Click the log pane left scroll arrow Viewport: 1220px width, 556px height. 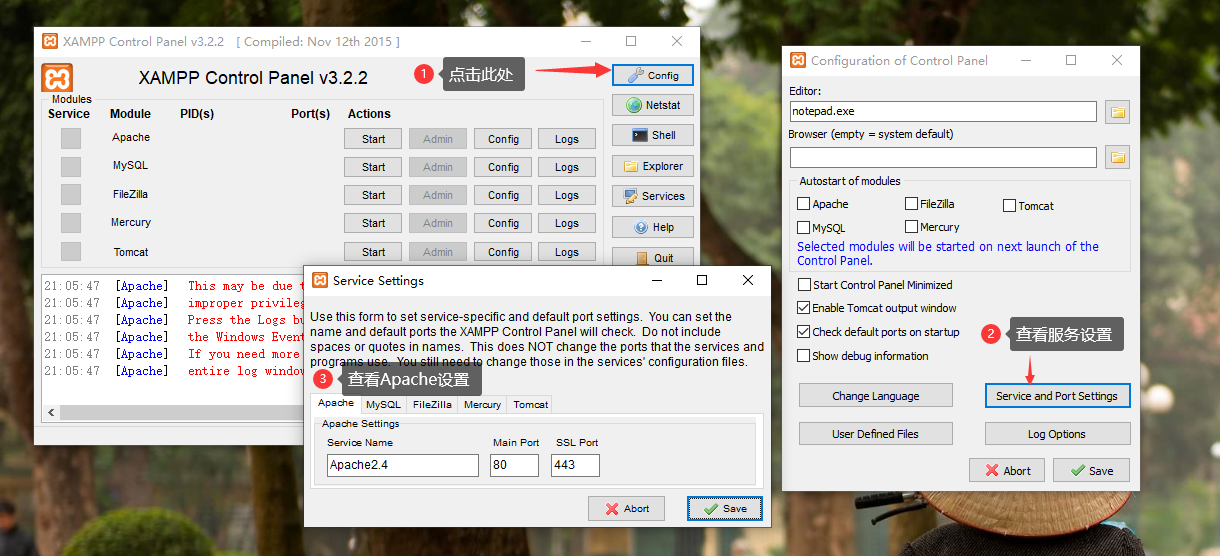pyautogui.click(x=51, y=411)
